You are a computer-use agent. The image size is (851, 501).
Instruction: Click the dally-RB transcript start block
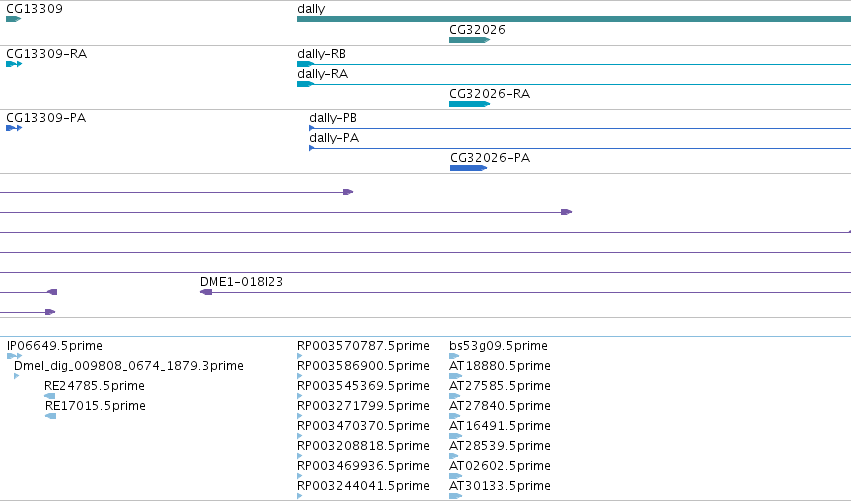click(305, 64)
